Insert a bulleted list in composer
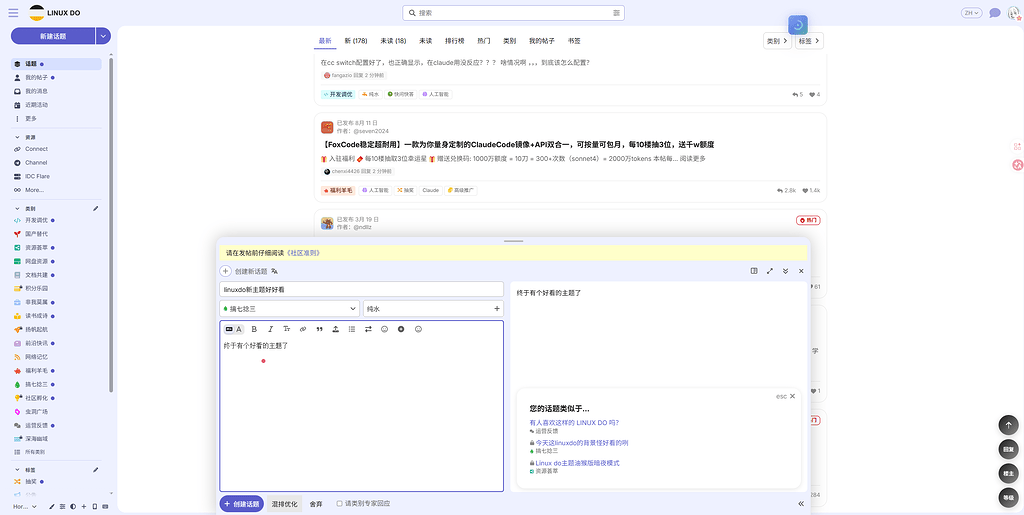Image resolution: width=1024 pixels, height=515 pixels. tap(352, 329)
